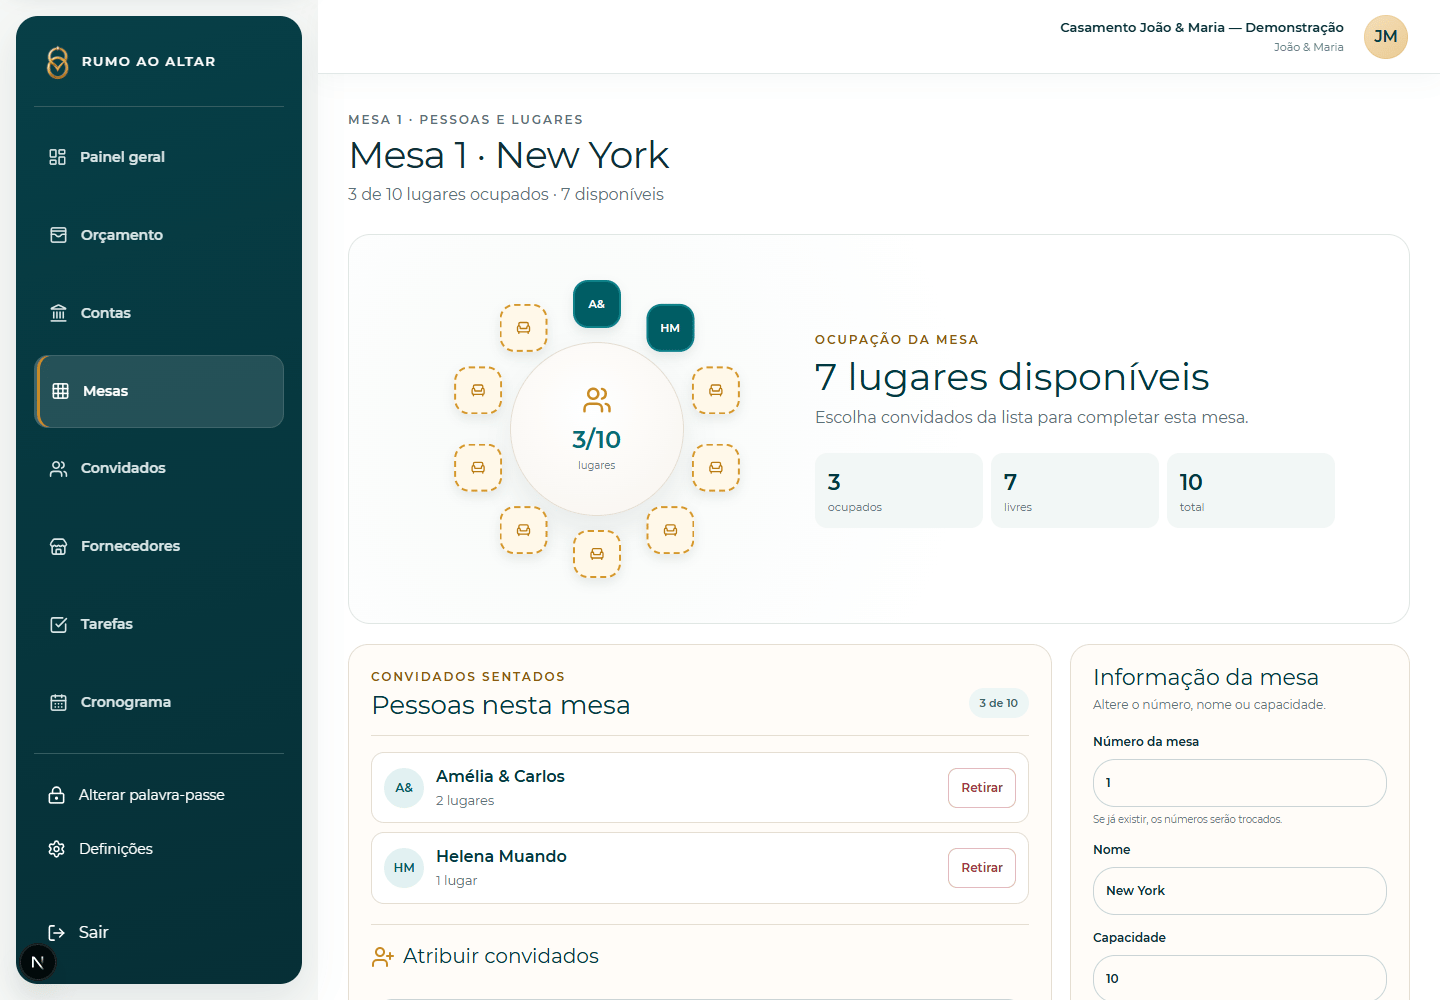Image resolution: width=1440 pixels, height=1000 pixels.
Task: Click the Tarefas checklist icon
Action: (59, 624)
